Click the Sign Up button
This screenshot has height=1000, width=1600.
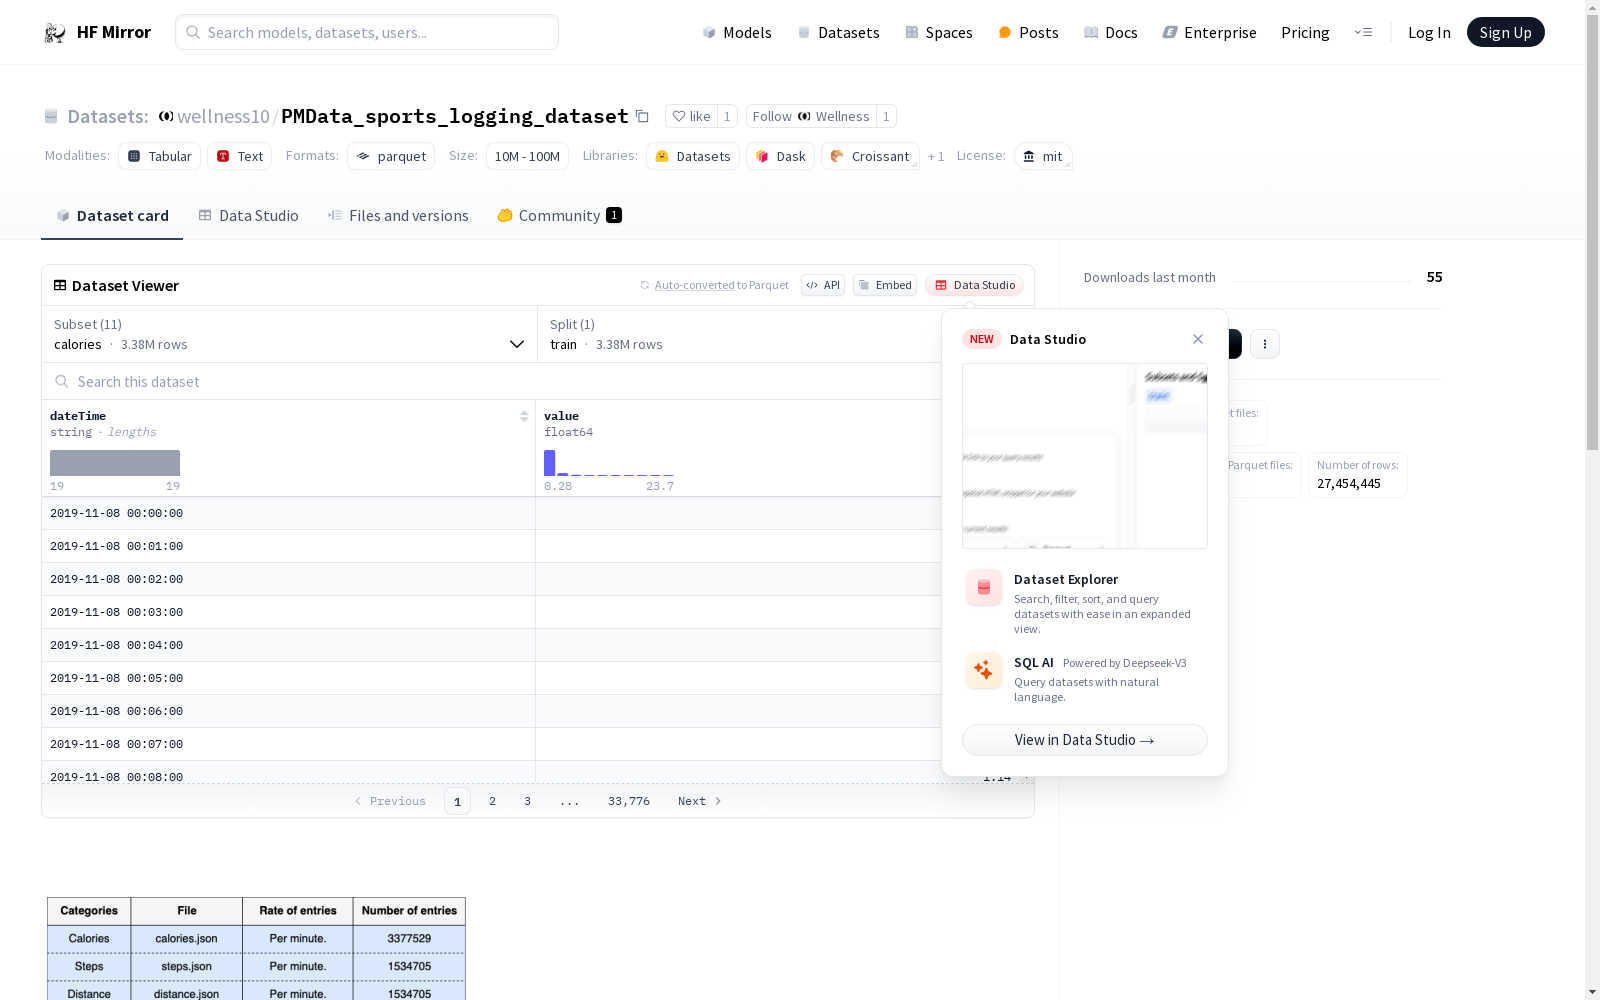tap(1505, 33)
